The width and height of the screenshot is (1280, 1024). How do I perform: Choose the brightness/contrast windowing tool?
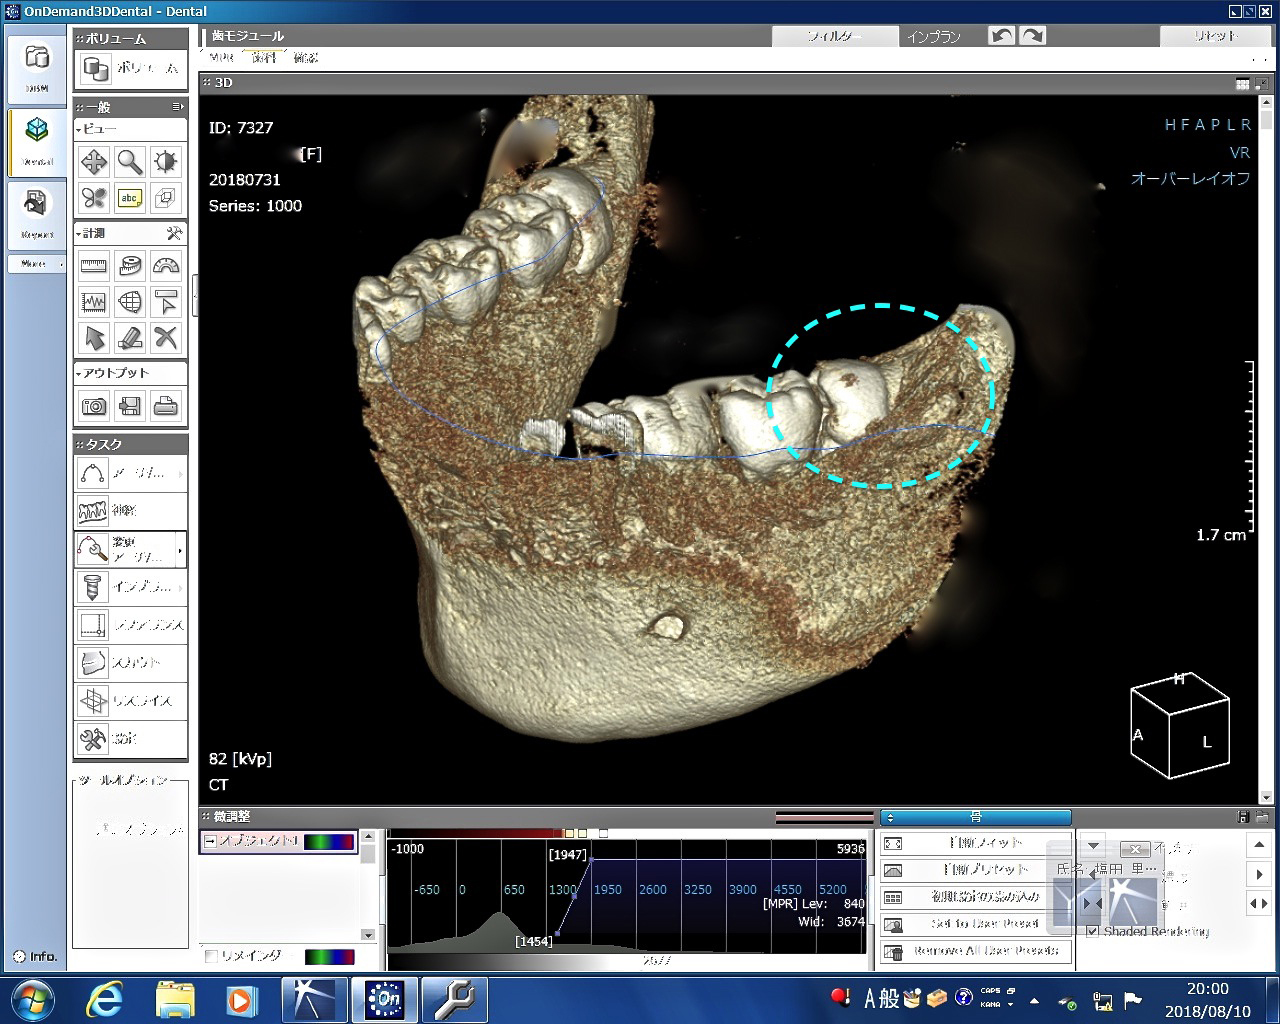click(x=166, y=162)
